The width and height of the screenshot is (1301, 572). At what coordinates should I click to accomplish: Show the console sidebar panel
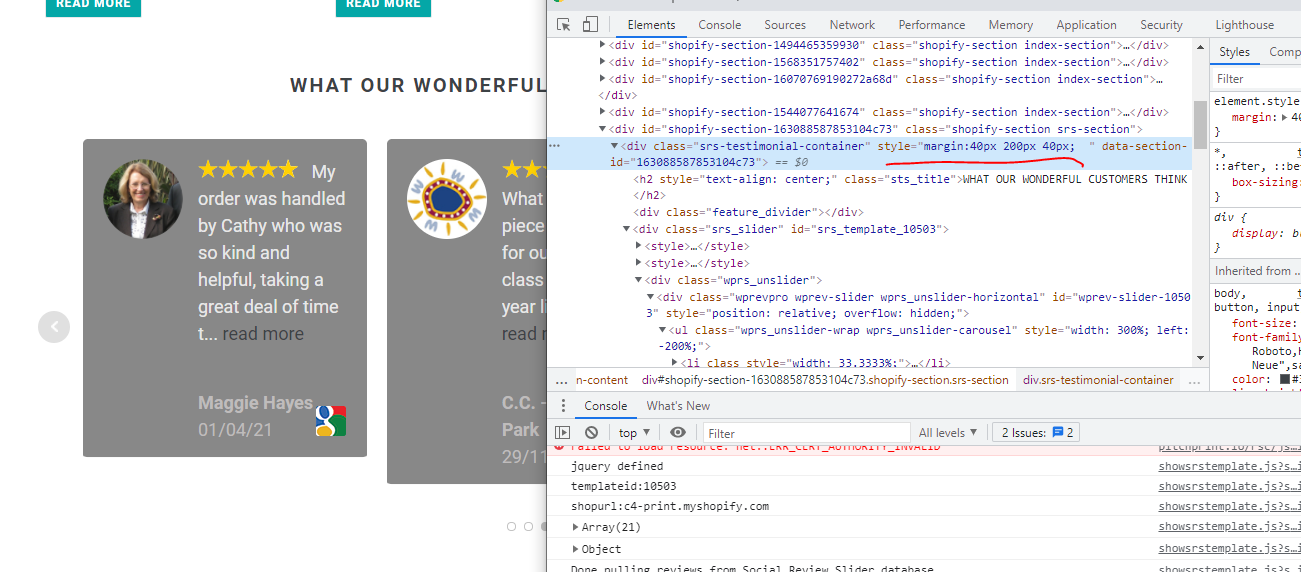tap(563, 433)
